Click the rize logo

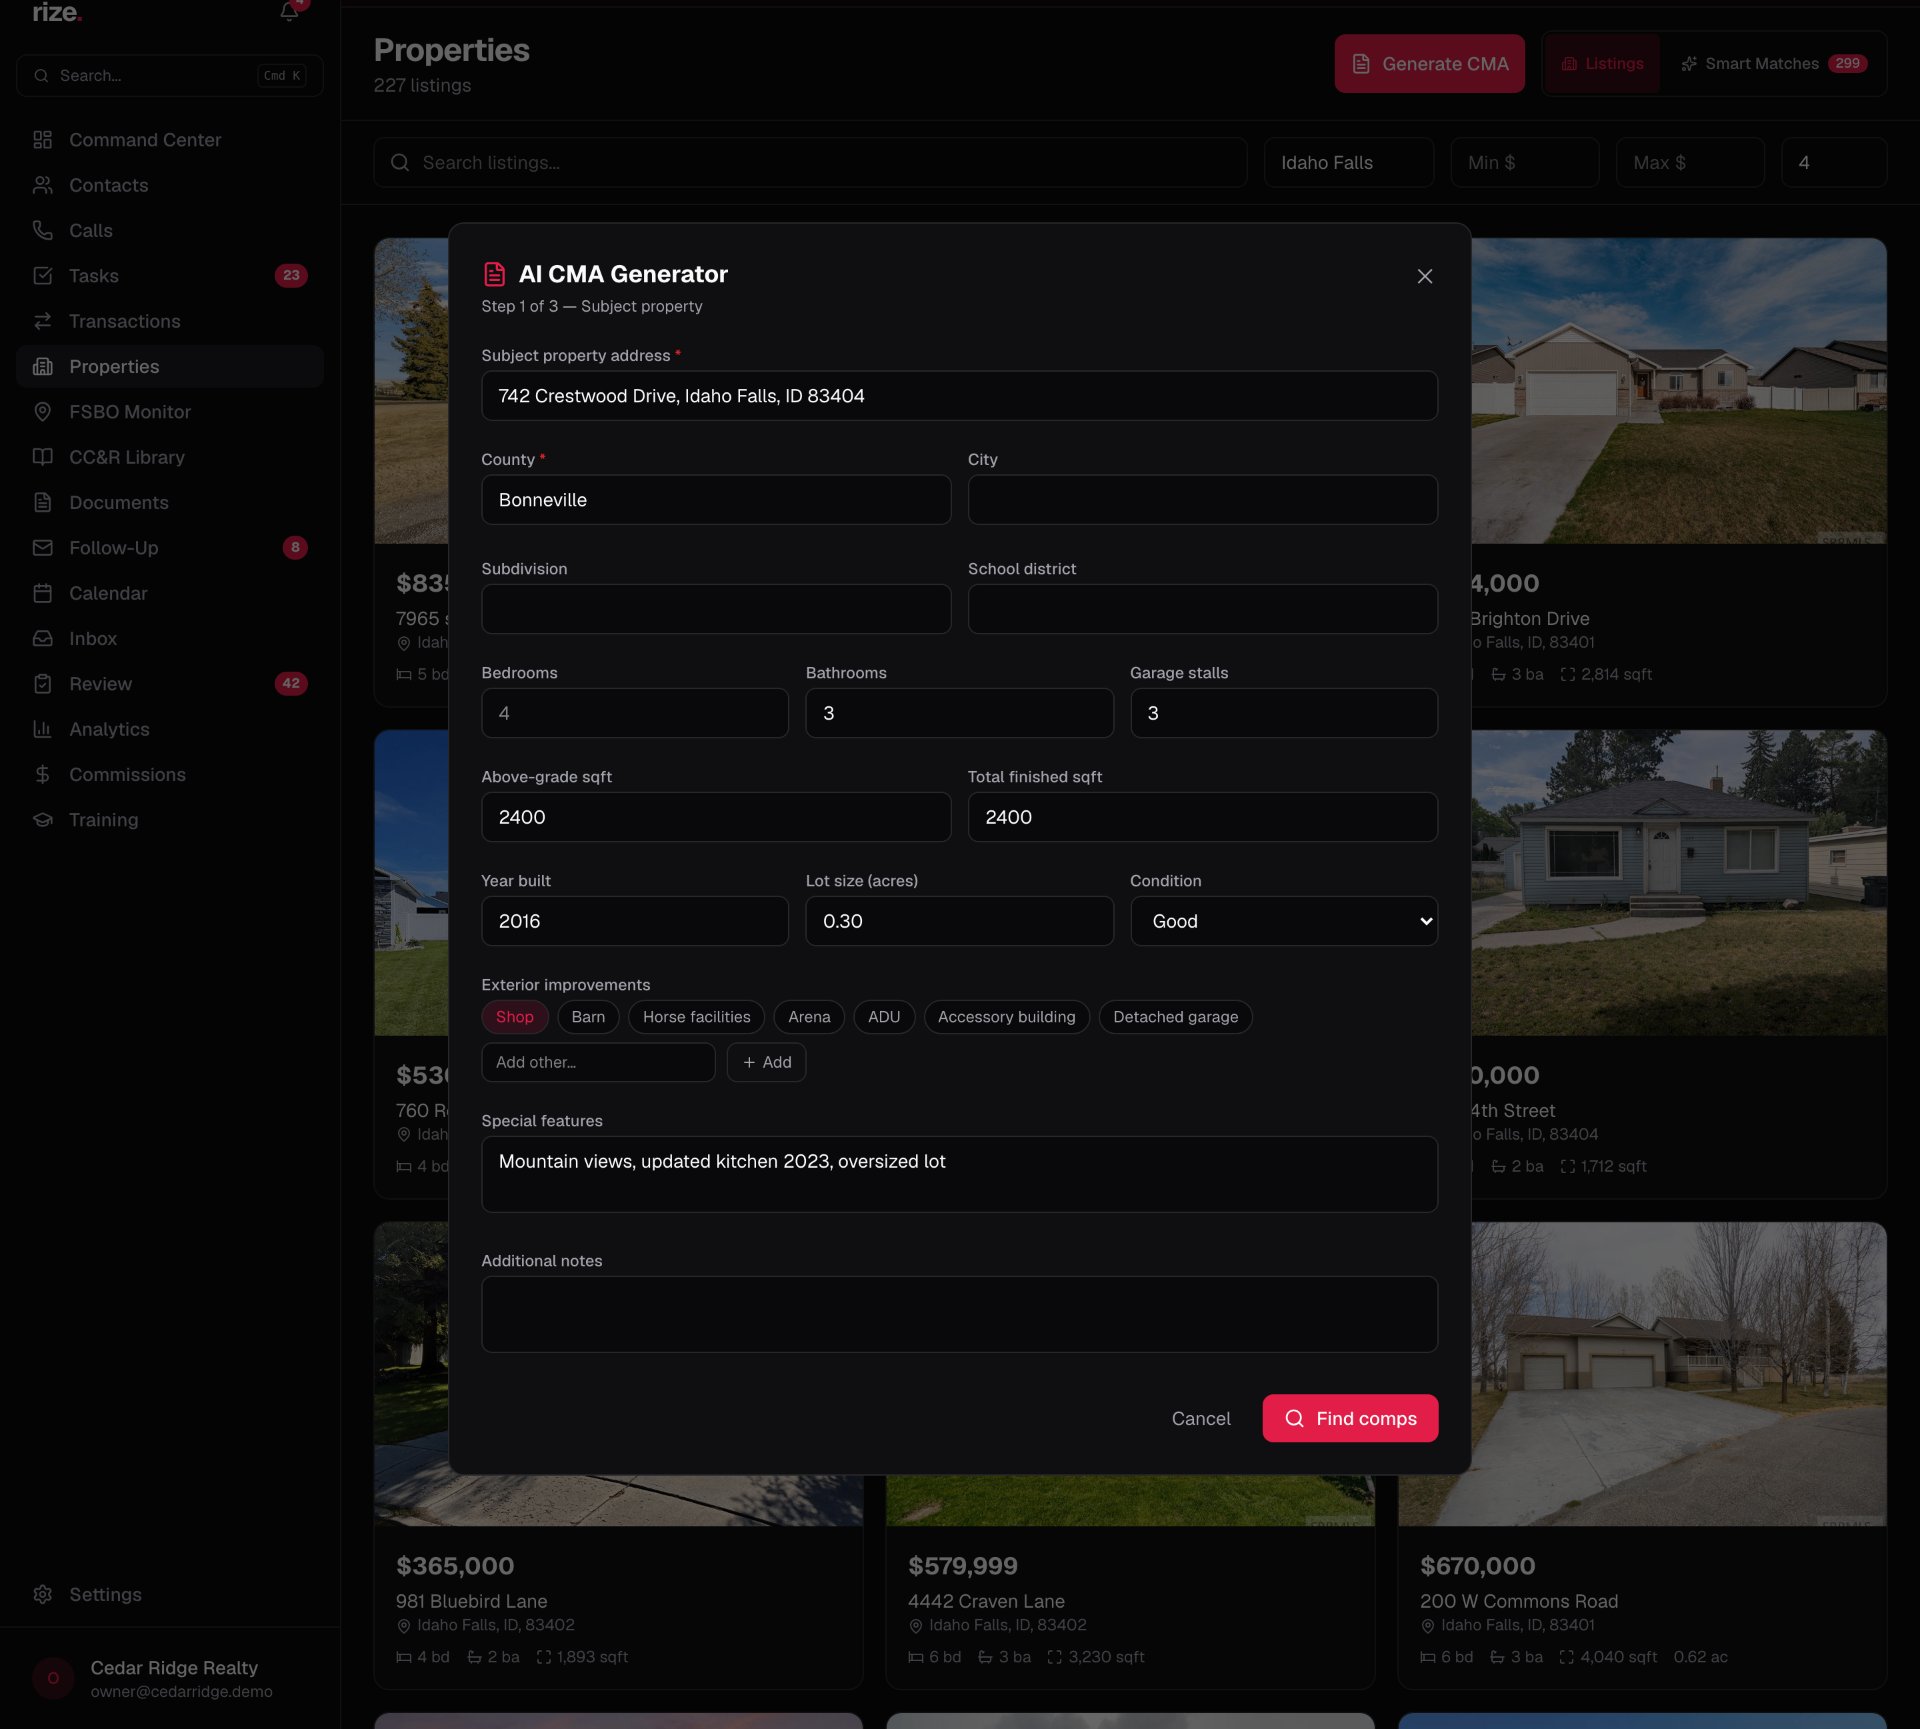point(57,13)
